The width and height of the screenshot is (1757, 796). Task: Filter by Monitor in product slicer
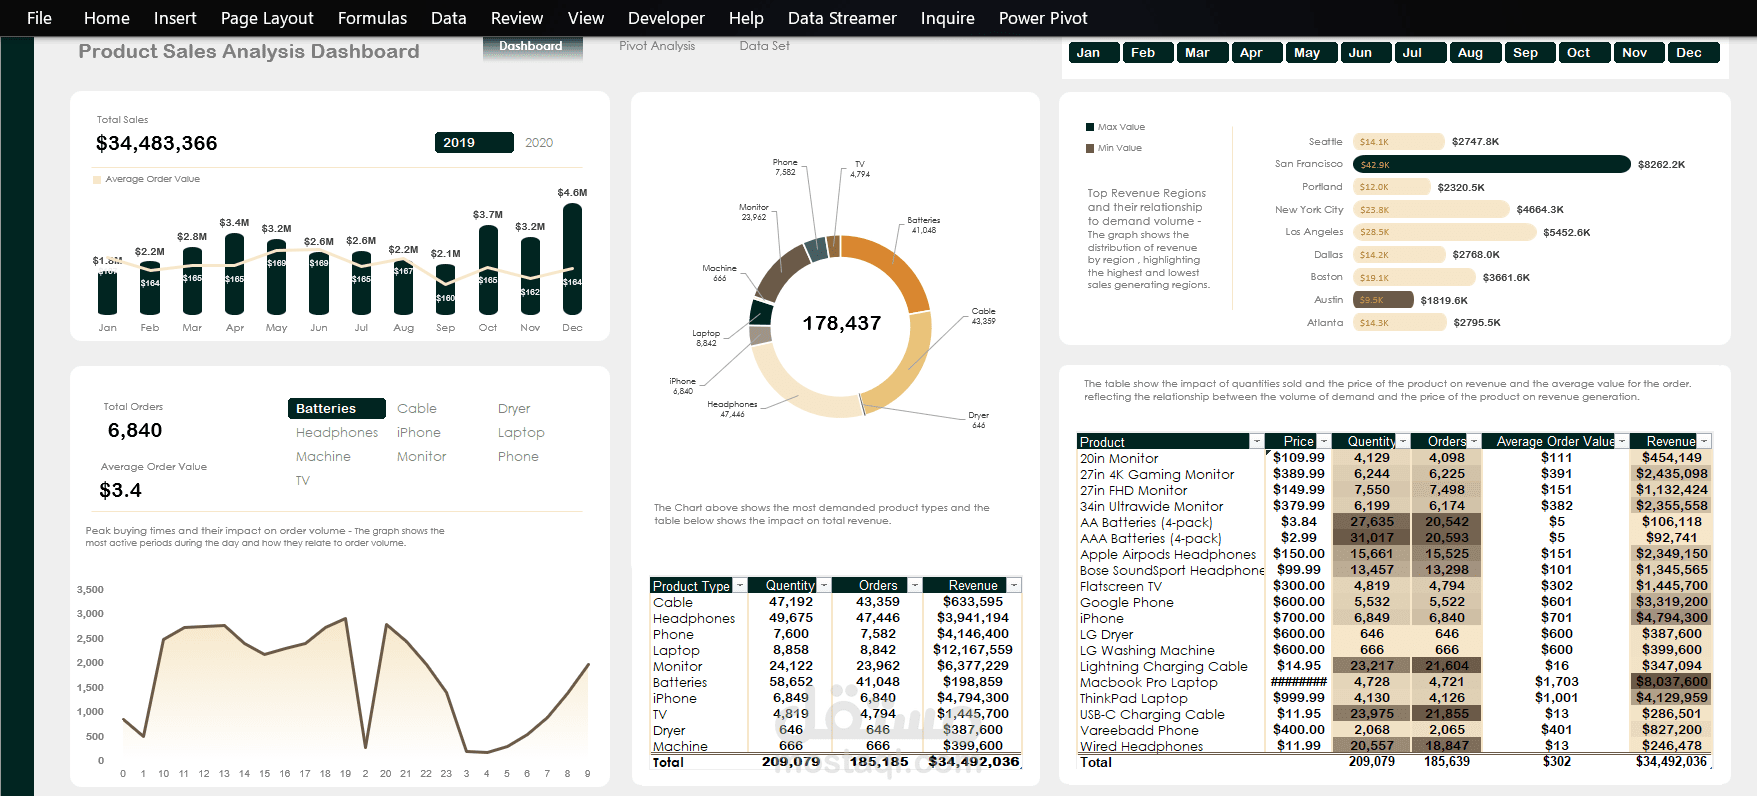(422, 457)
